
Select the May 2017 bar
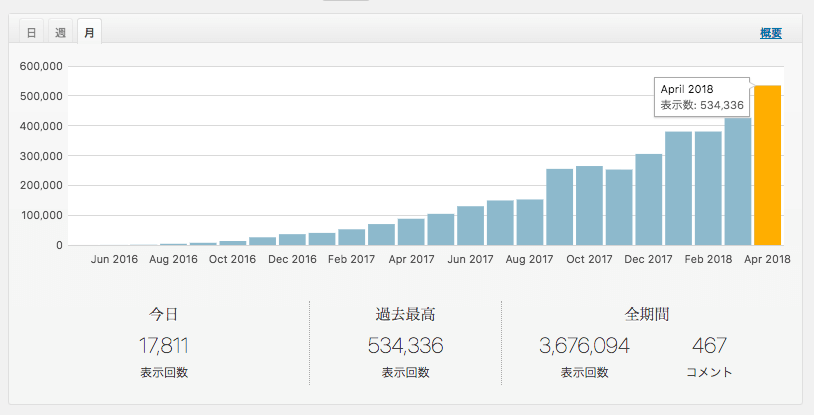click(x=441, y=230)
